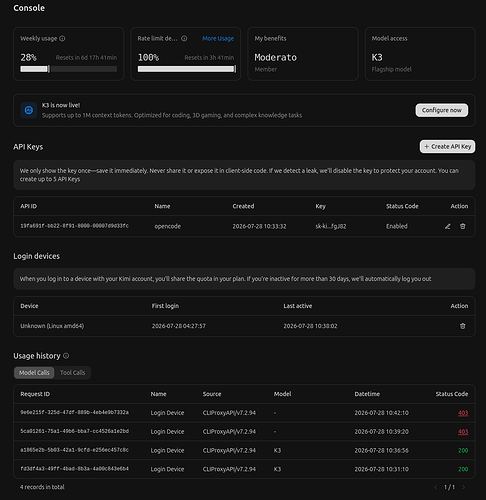The width and height of the screenshot is (486, 500).
Task: Click the masked key sk-ki...fgJ82
Action: (x=331, y=226)
